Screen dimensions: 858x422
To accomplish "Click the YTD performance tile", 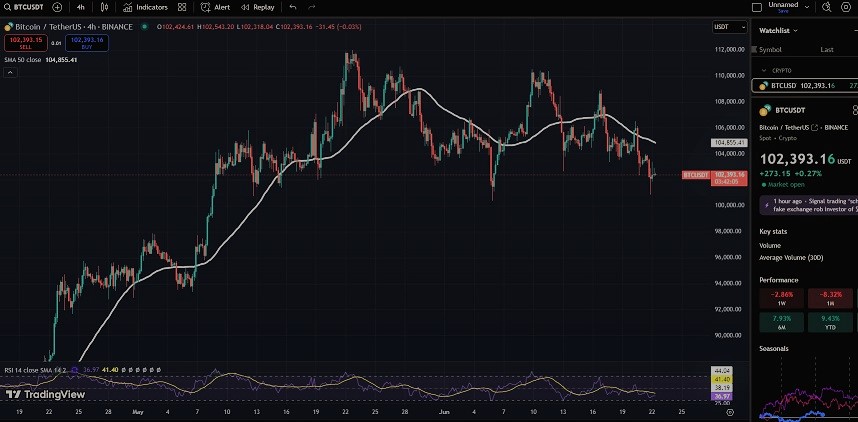I will click(830, 322).
